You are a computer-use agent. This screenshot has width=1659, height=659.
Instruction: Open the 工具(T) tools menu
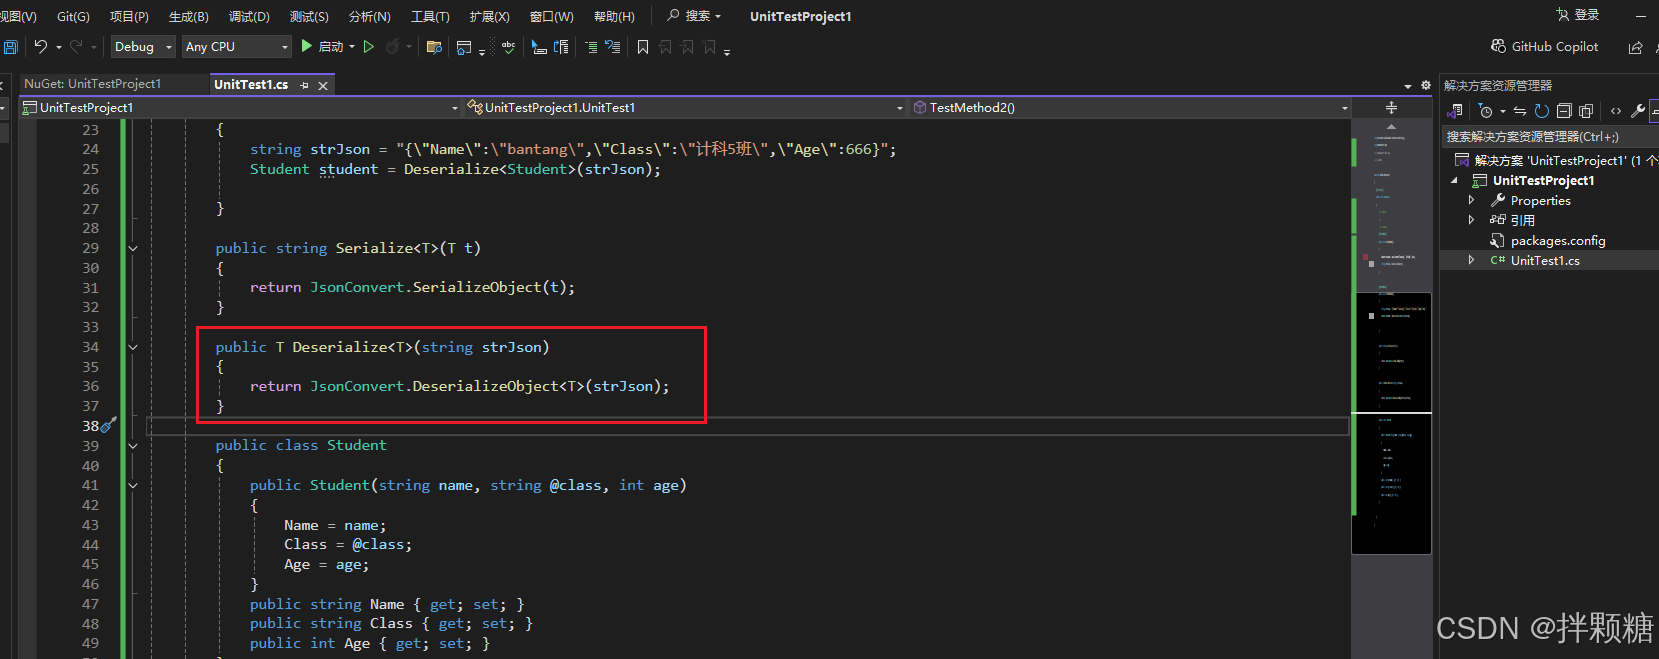430,16
